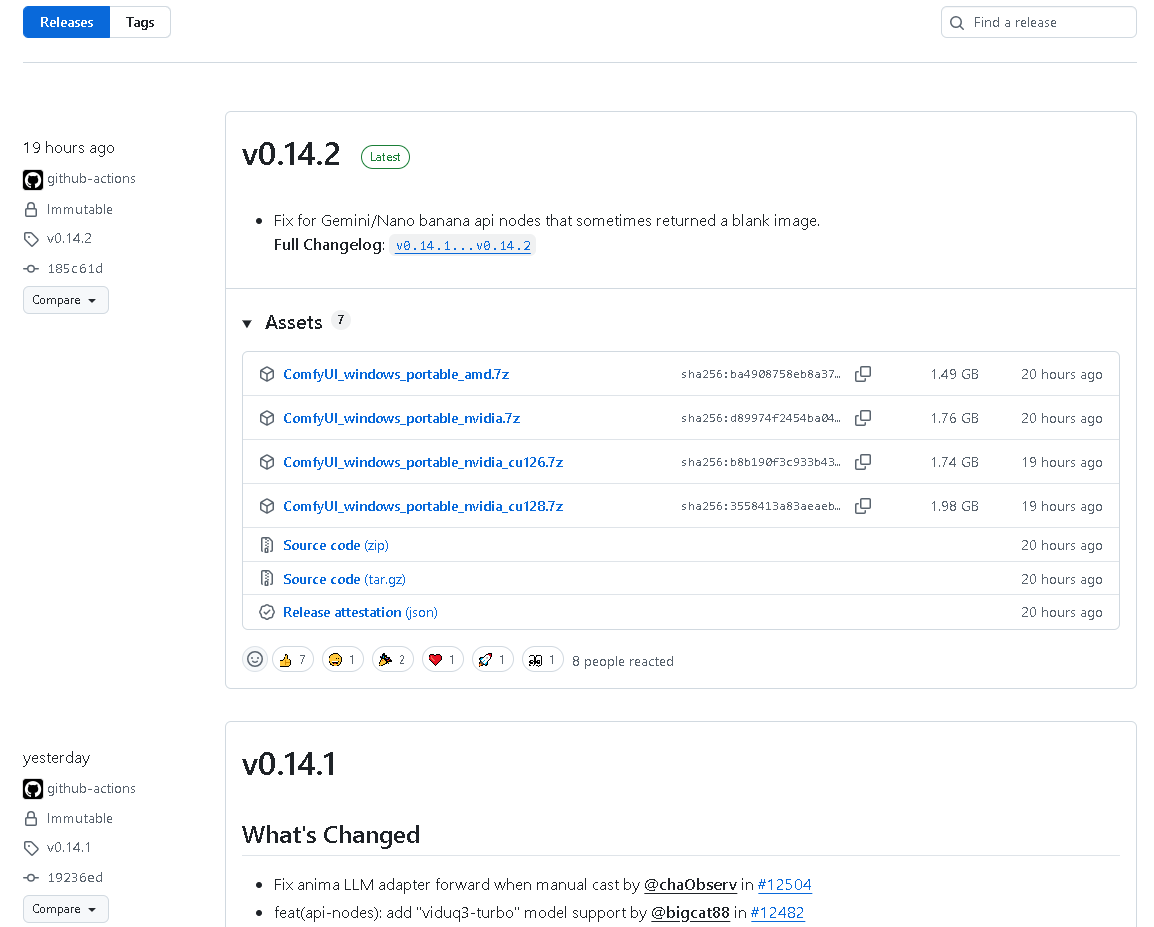Open @bigcat88 user profile

point(690,913)
